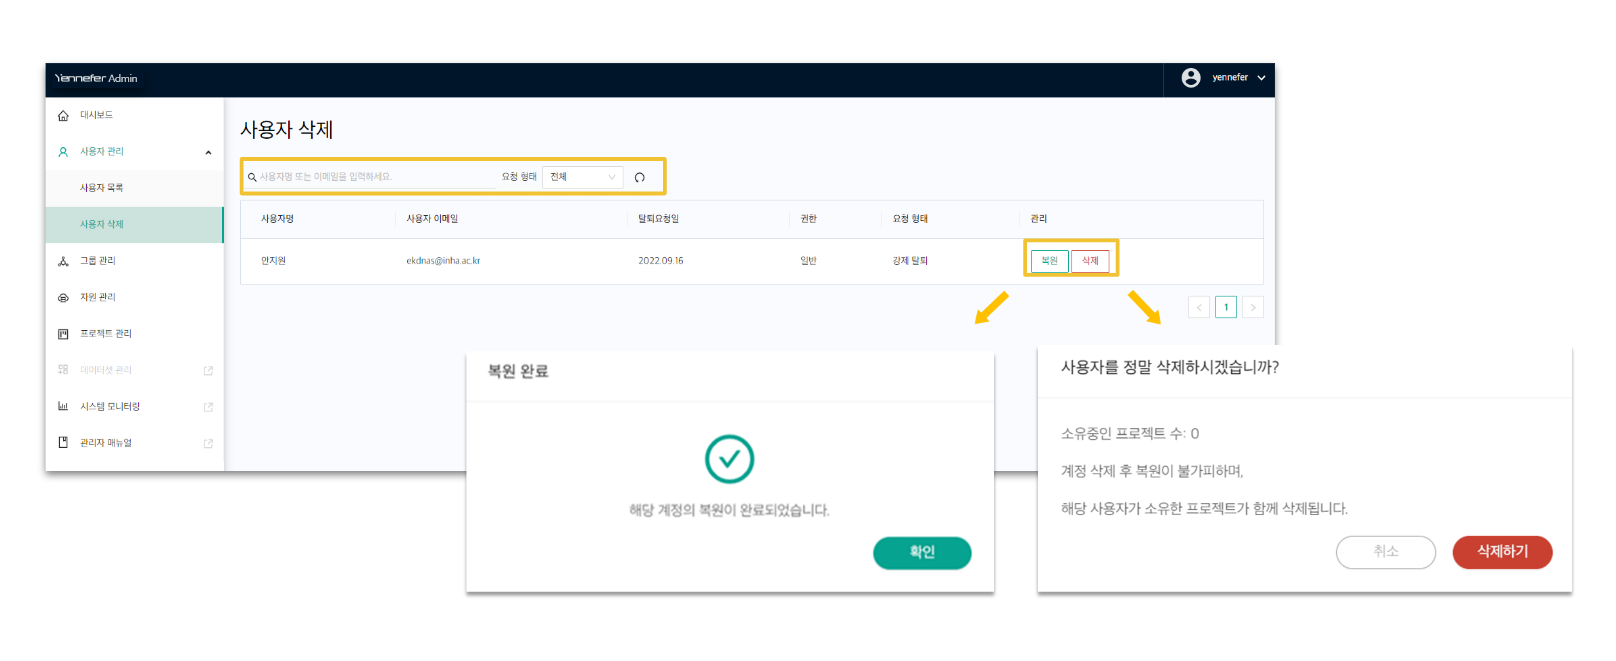Click the 대시보드 home icon
The width and height of the screenshot is (1616, 661).
[x=63, y=116]
